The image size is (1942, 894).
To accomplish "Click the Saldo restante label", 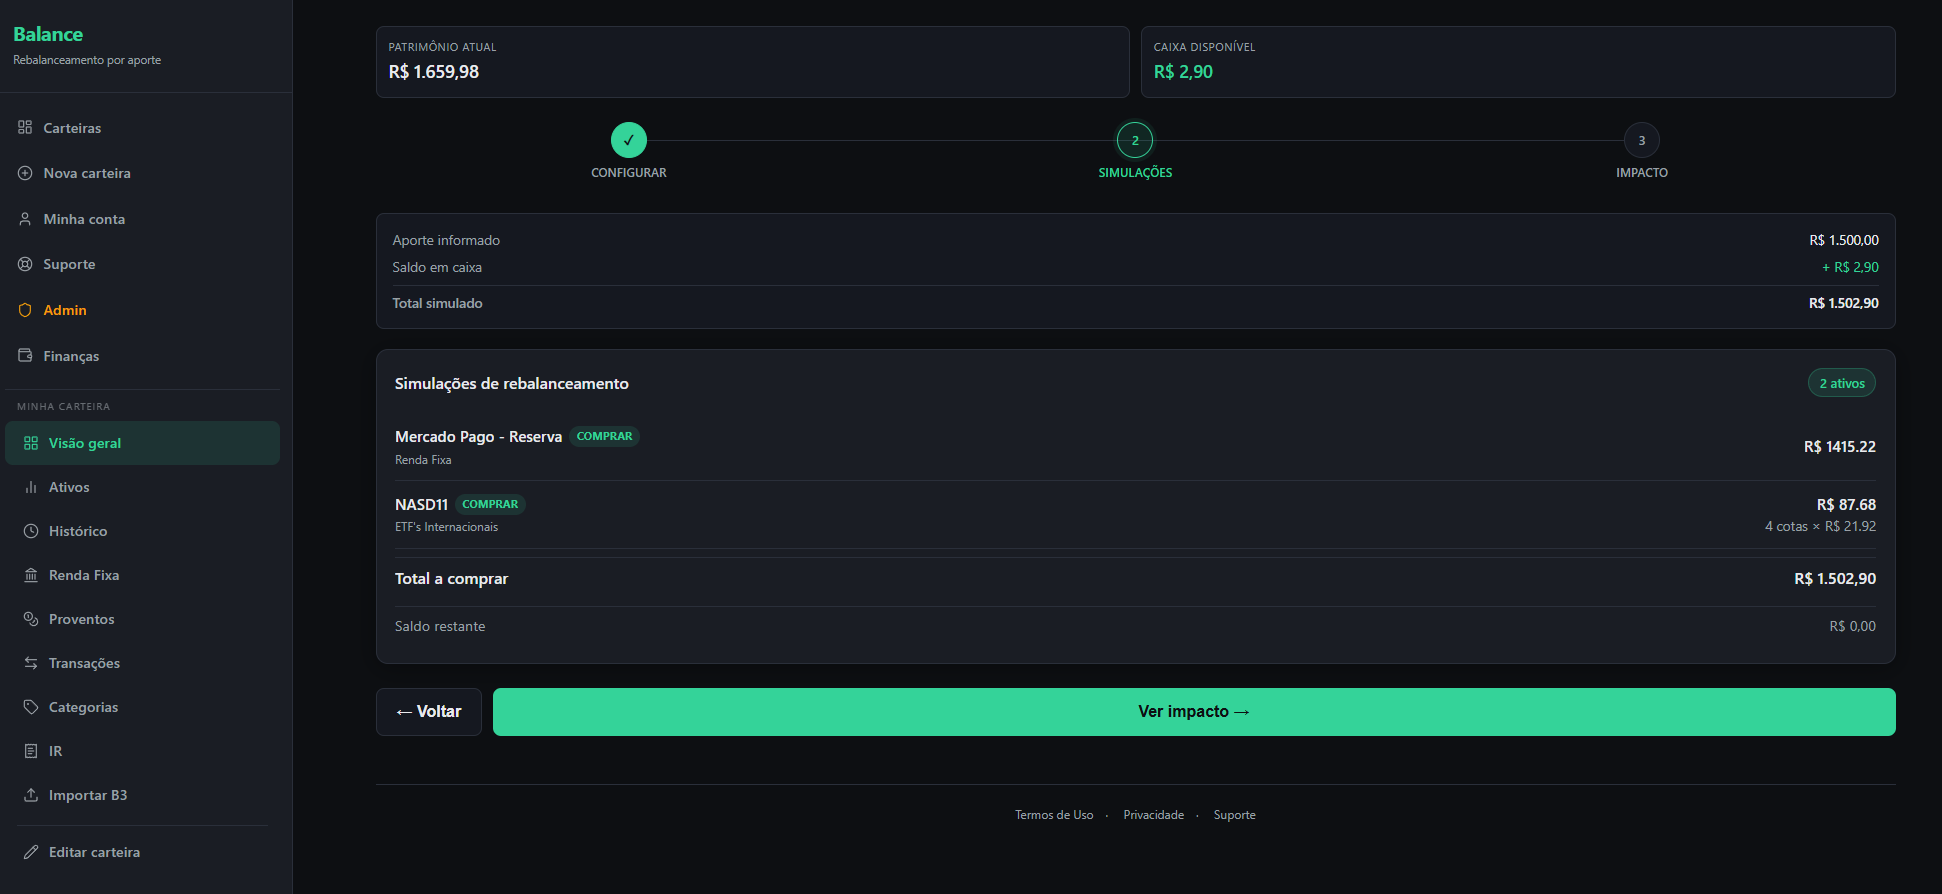I will (440, 626).
